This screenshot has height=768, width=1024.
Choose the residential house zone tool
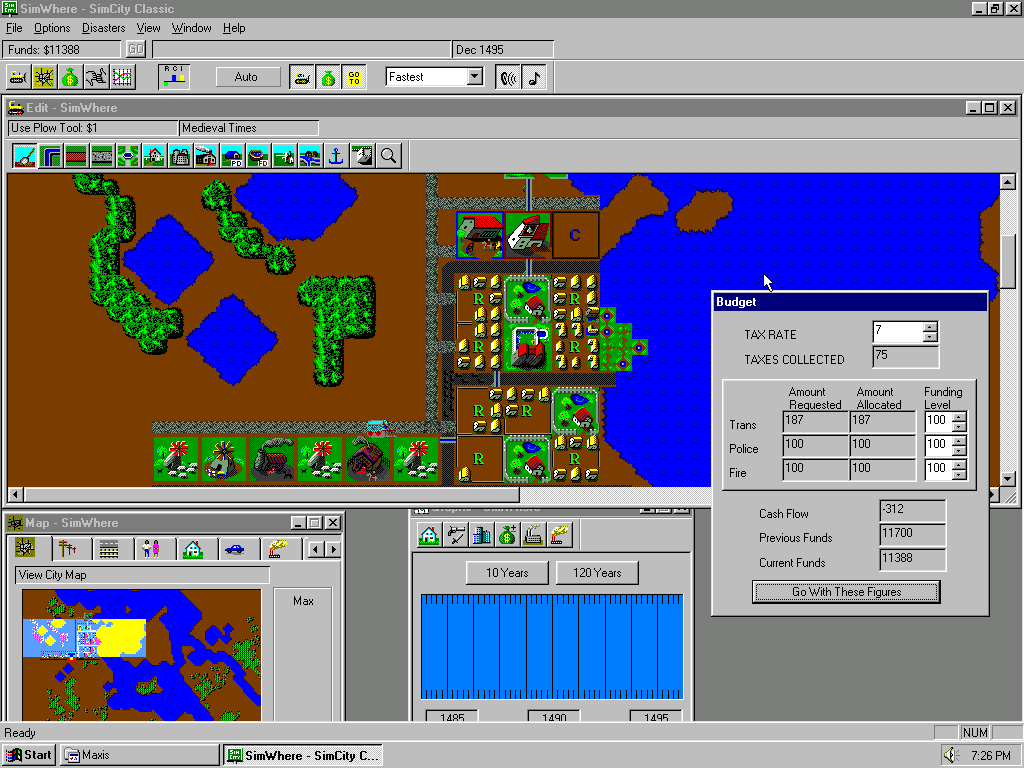click(x=154, y=156)
